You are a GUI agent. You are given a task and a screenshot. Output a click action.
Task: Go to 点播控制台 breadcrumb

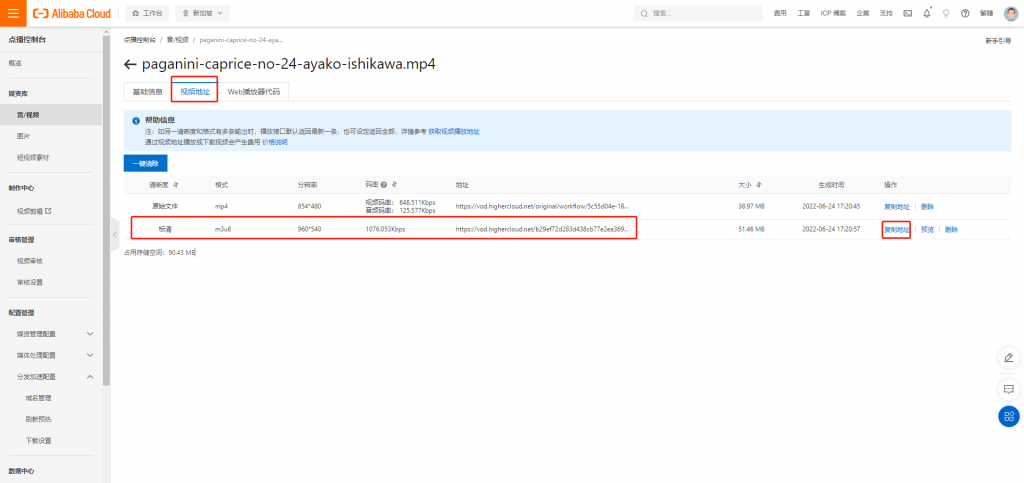point(140,40)
